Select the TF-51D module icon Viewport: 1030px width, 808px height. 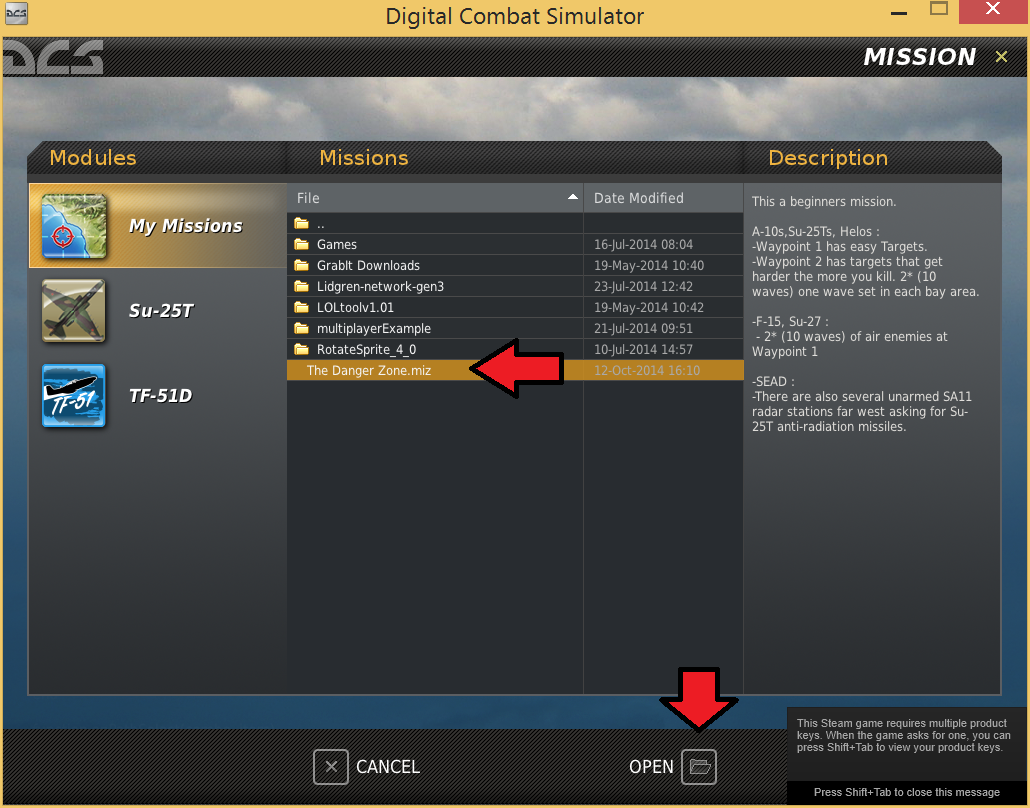[74, 395]
